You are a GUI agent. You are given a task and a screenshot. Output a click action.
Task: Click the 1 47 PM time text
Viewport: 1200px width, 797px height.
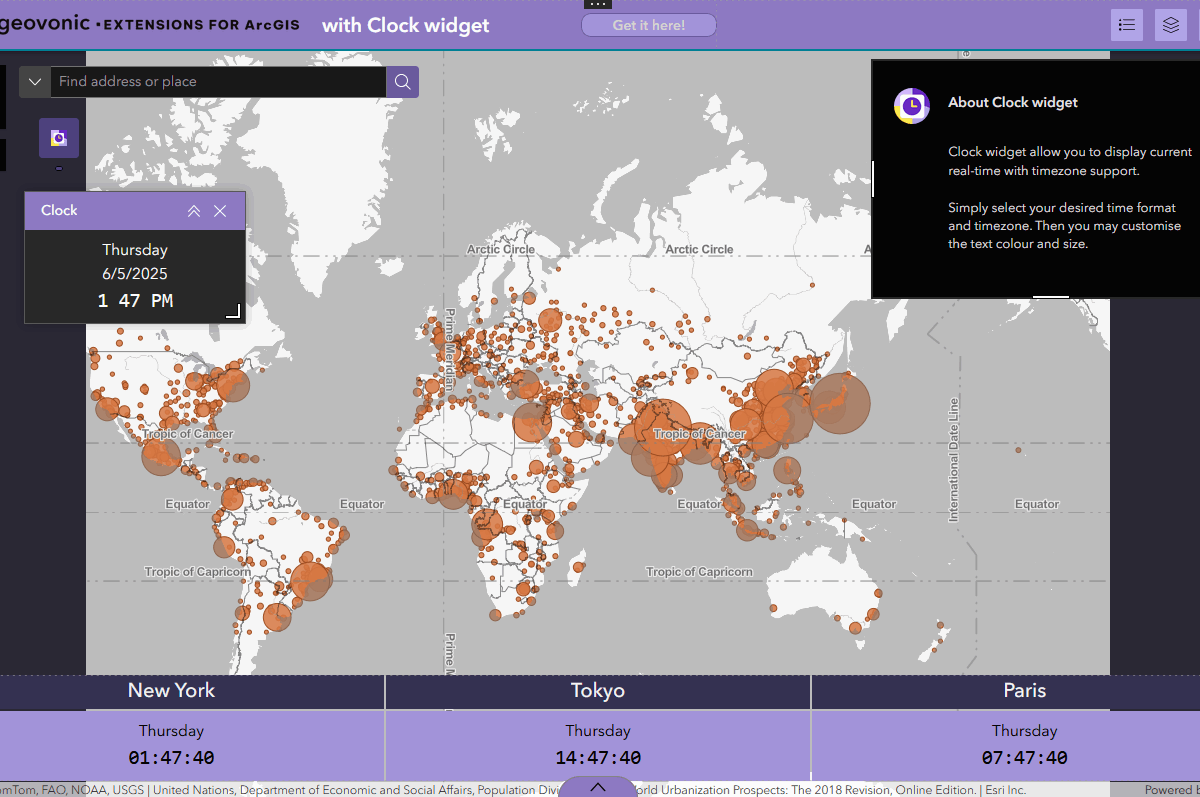135,300
